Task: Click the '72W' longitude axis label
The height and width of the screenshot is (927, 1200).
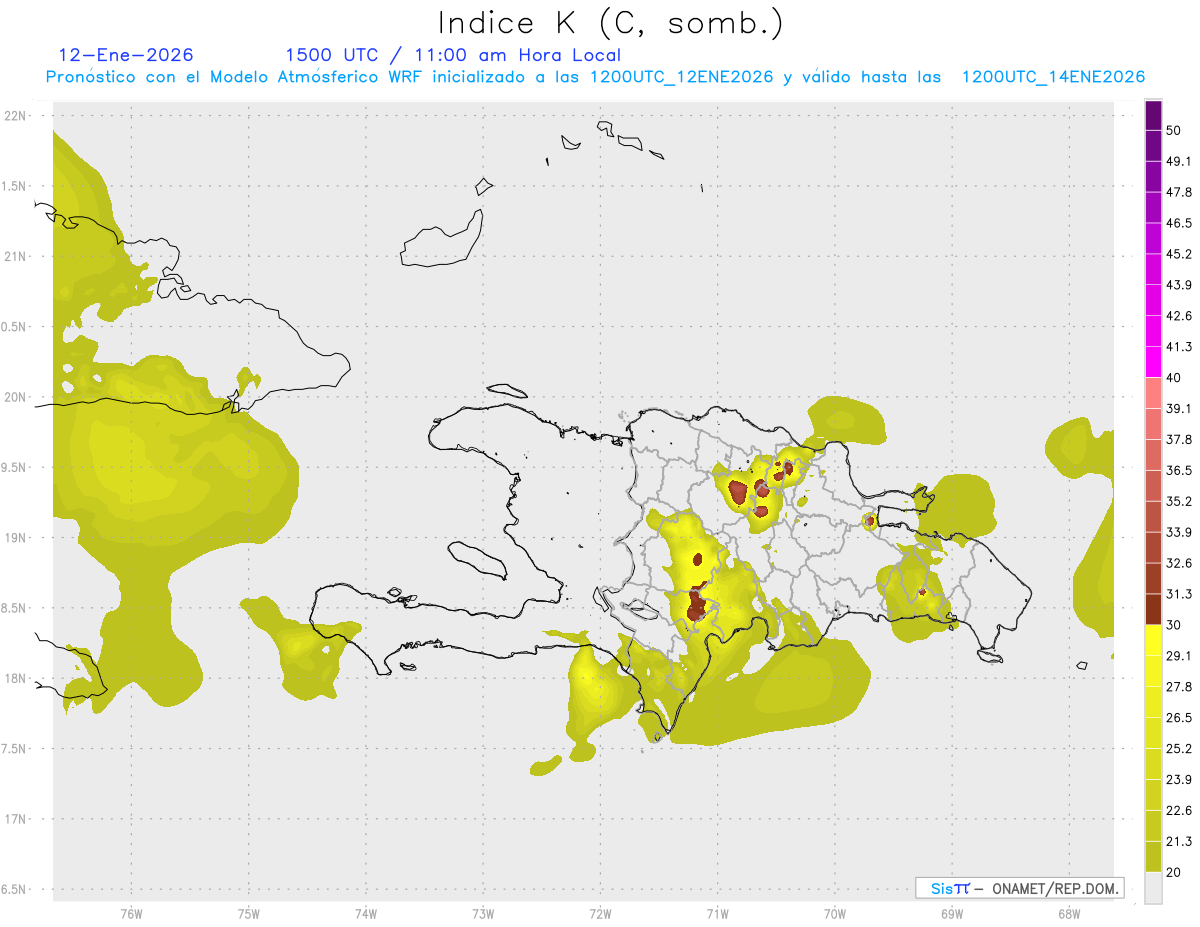Action: pyautogui.click(x=600, y=914)
